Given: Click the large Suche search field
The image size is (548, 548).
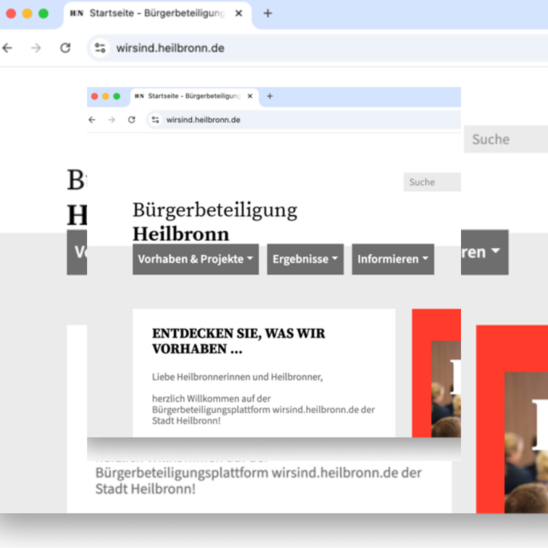Looking at the screenshot, I should [x=506, y=139].
